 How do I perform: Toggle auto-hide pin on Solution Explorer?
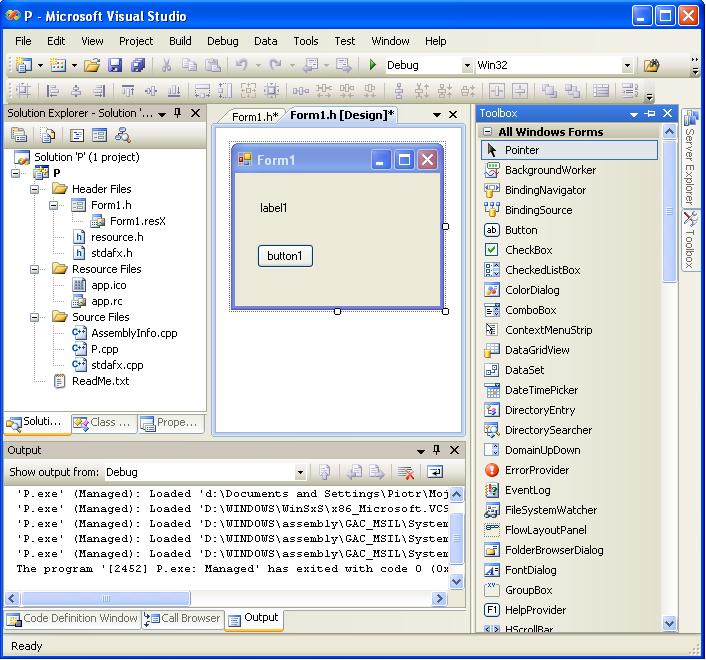click(178, 113)
